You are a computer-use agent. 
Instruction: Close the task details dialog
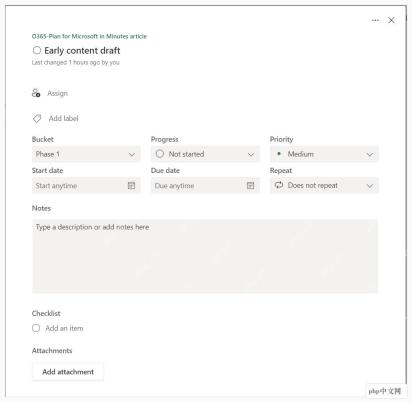coord(391,20)
